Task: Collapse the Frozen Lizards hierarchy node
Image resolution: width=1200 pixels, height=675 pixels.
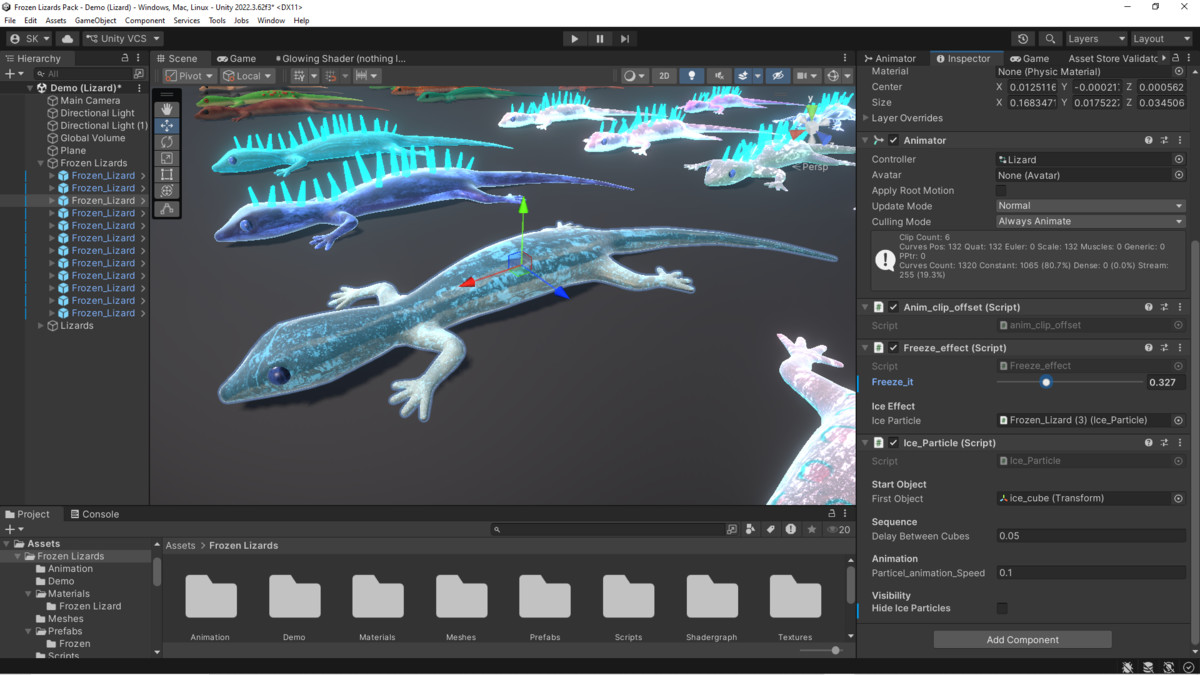Action: tap(41, 163)
